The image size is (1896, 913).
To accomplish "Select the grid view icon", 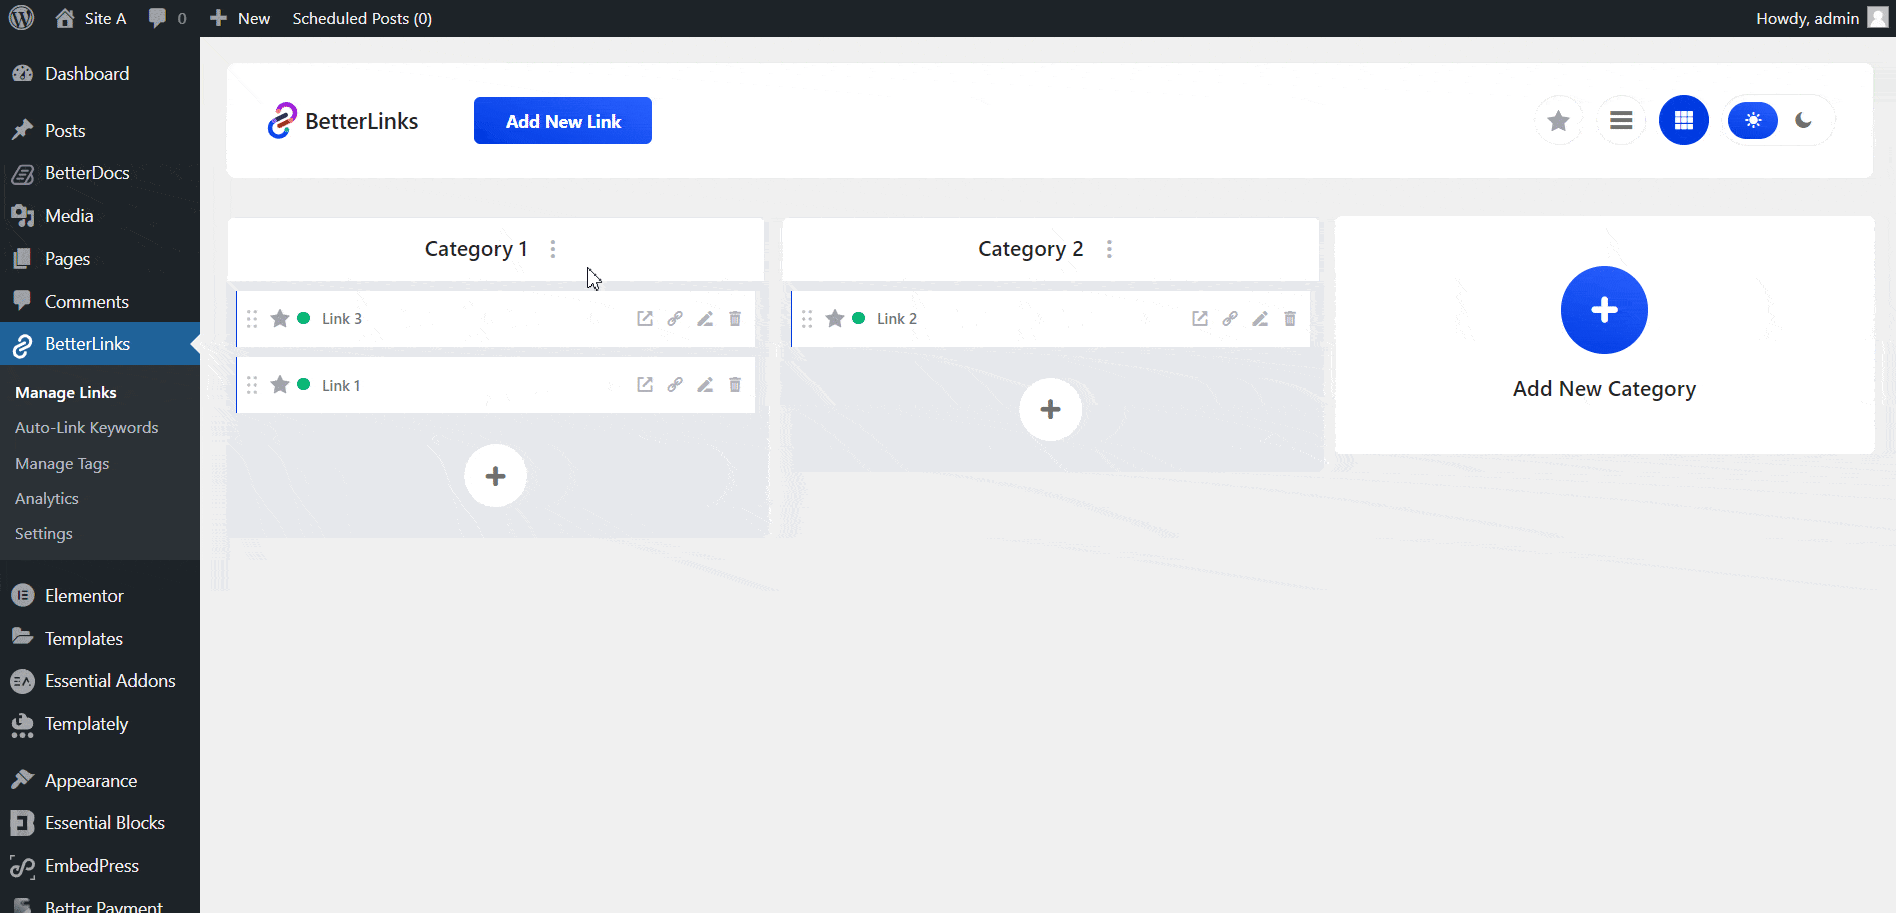I will [1683, 120].
